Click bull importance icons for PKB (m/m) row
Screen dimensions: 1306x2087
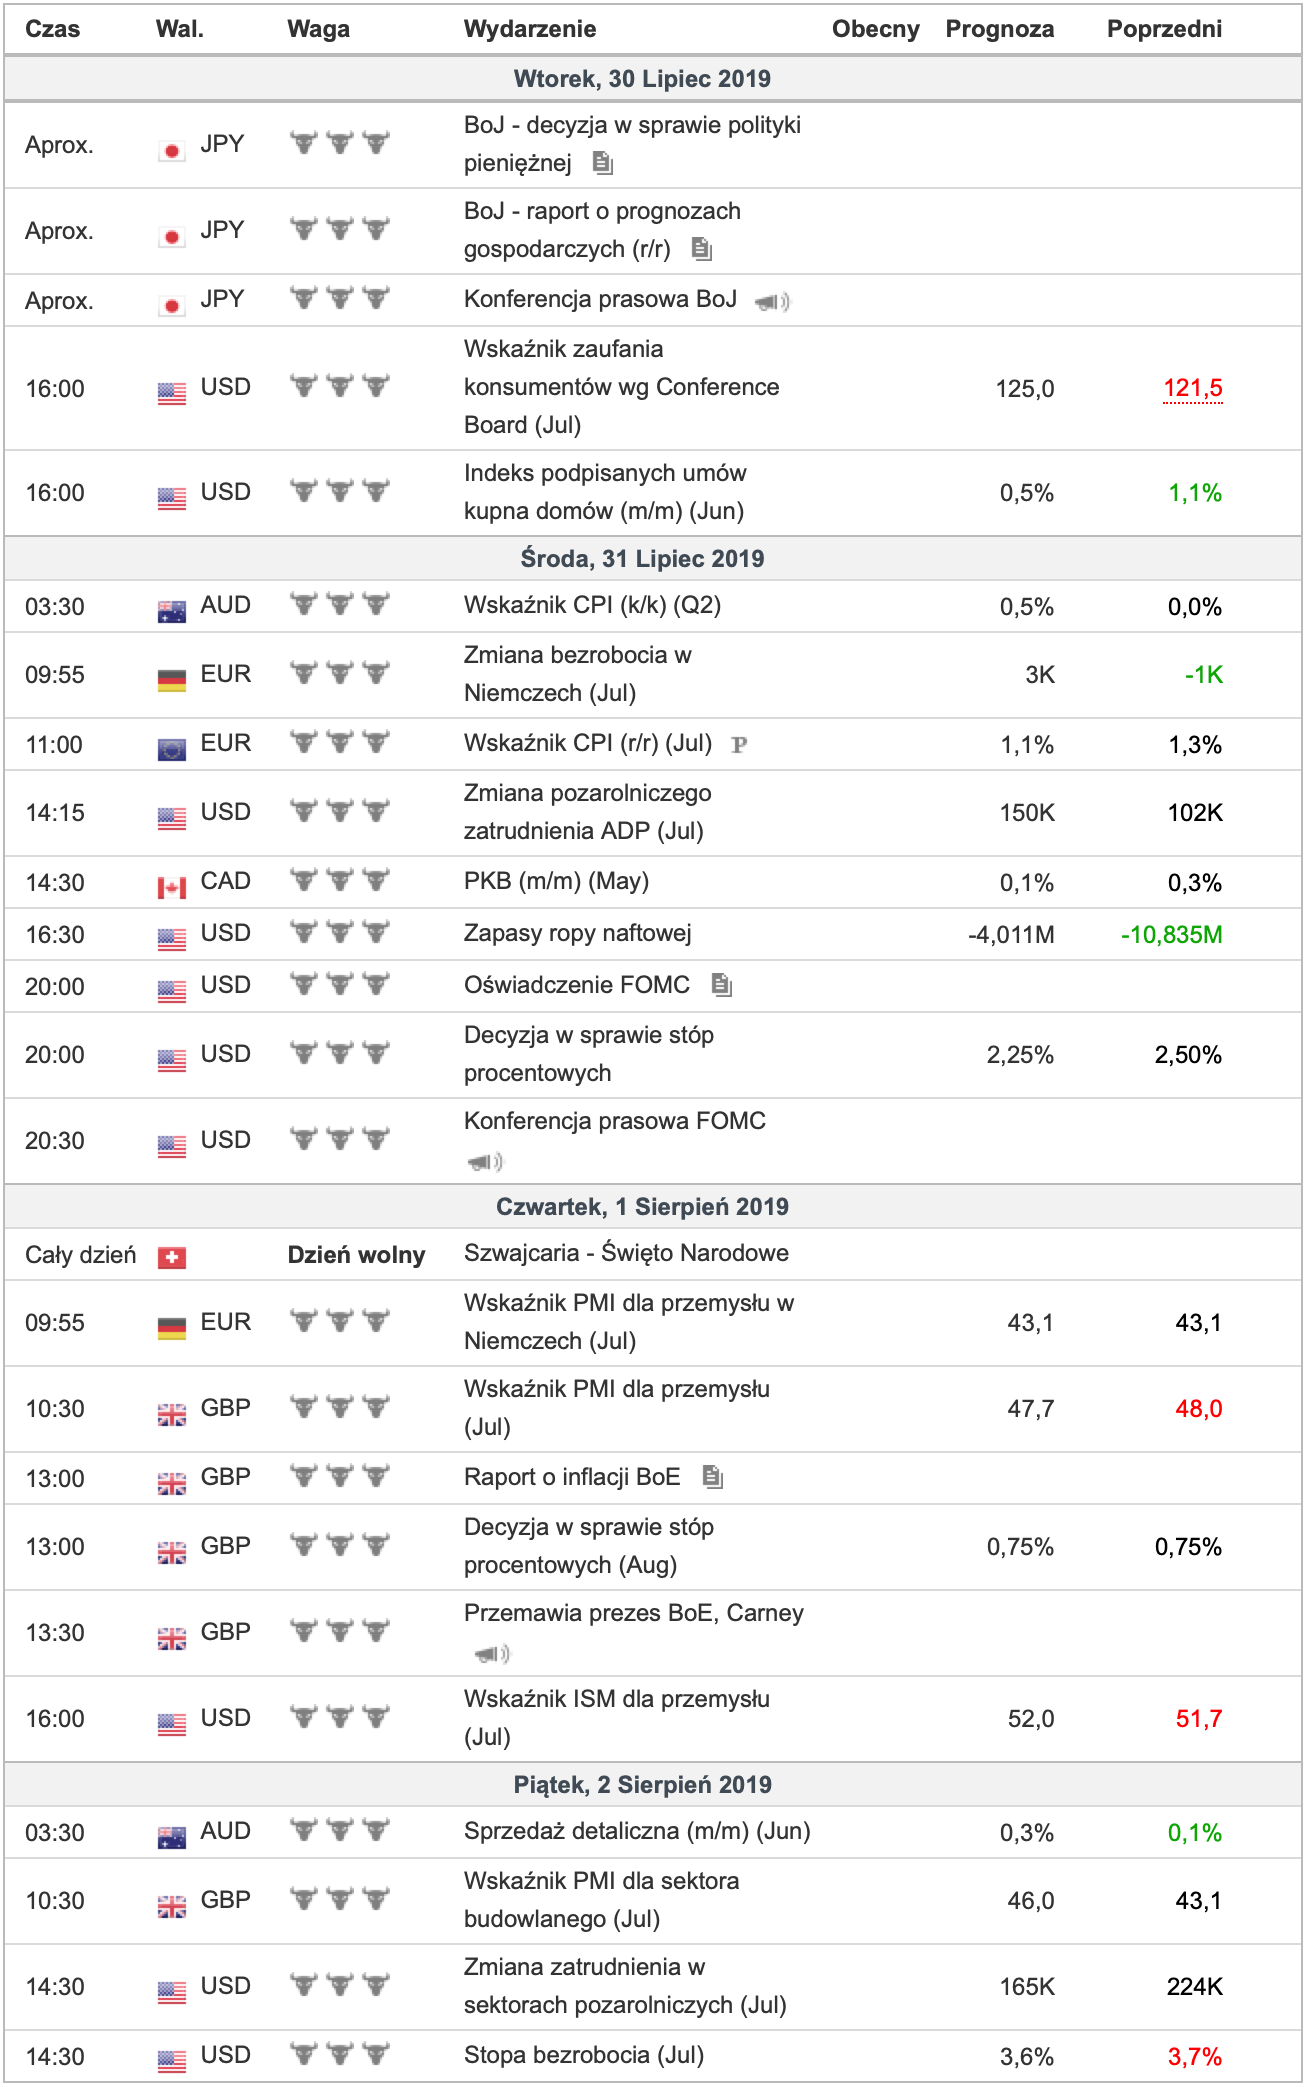[x=339, y=881]
